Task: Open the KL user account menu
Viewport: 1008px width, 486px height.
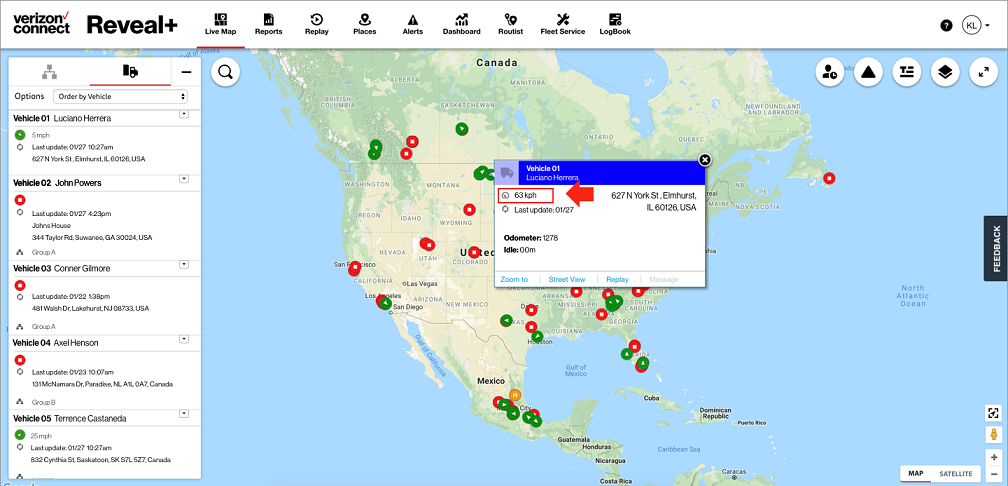Action: pos(975,26)
